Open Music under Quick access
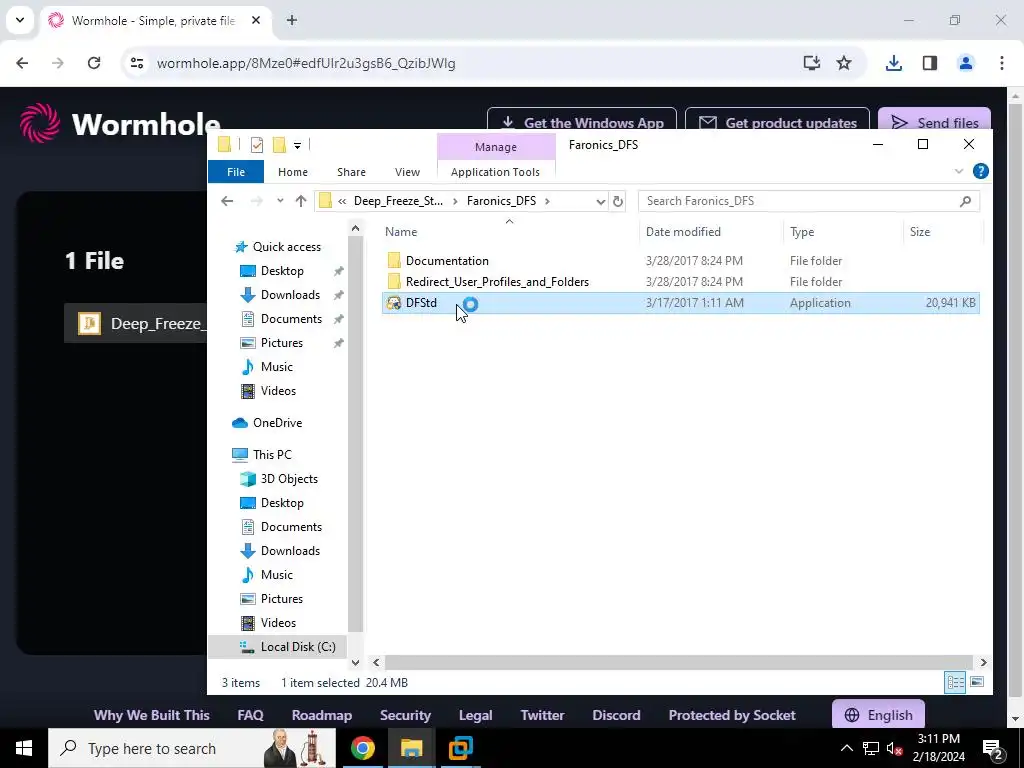 [276, 367]
